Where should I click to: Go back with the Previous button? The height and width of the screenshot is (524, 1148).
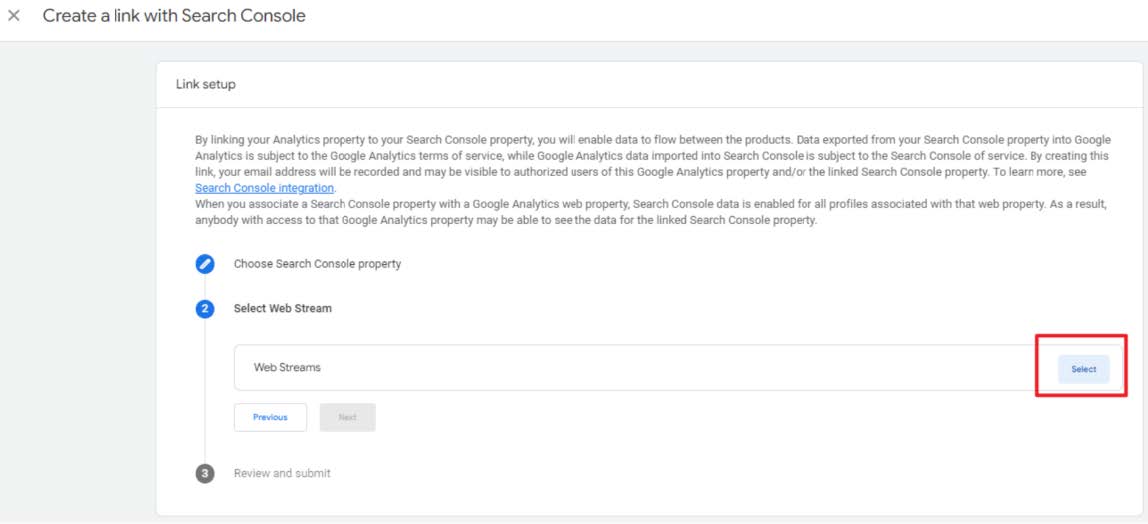click(x=270, y=417)
